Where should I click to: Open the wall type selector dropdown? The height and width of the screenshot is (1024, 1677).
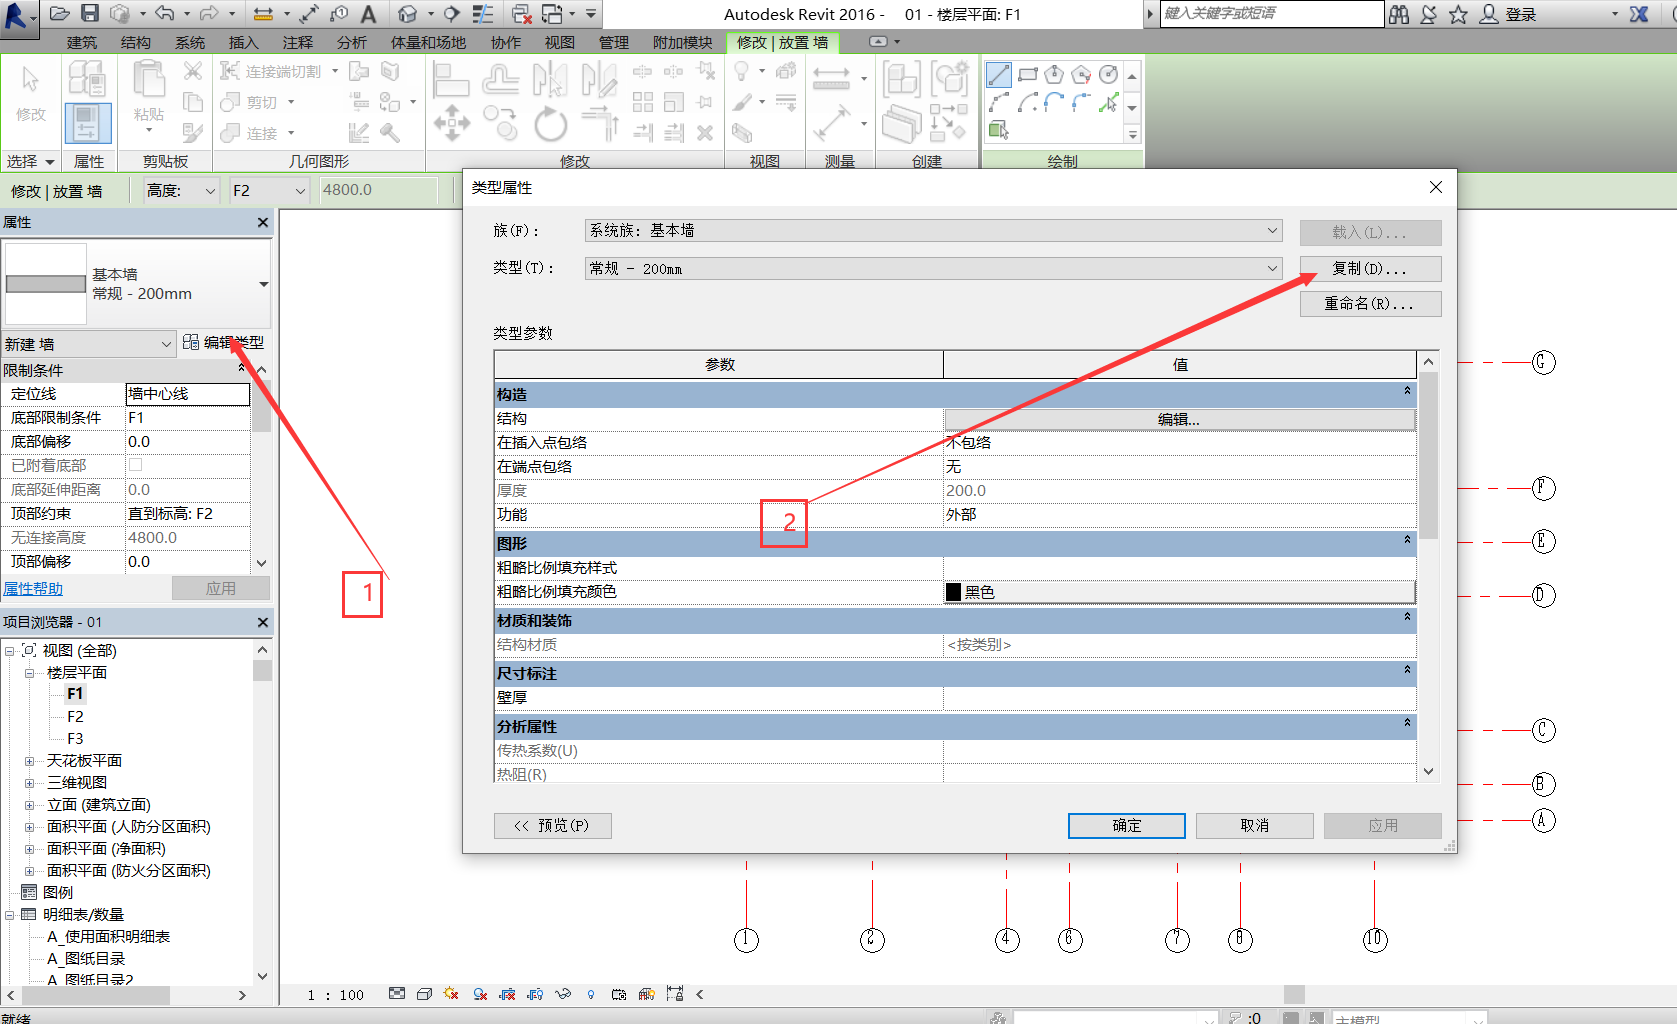(263, 284)
